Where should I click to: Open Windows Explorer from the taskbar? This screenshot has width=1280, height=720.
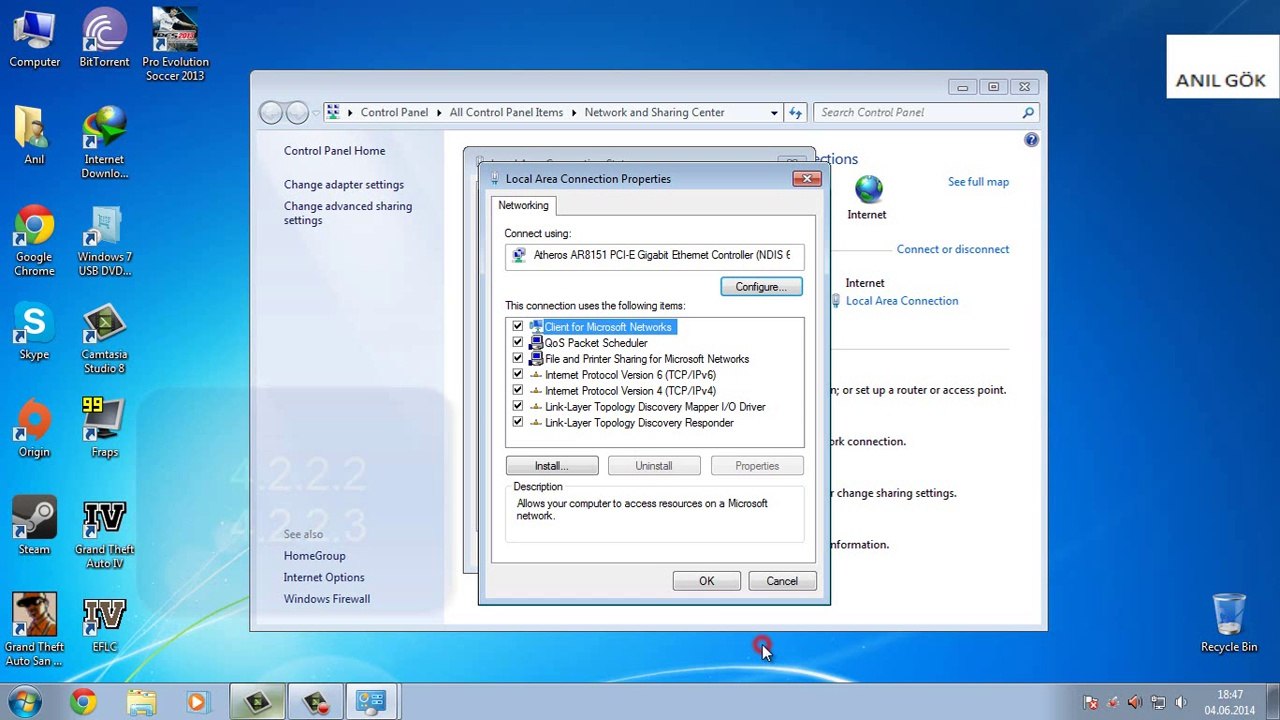coord(141,702)
